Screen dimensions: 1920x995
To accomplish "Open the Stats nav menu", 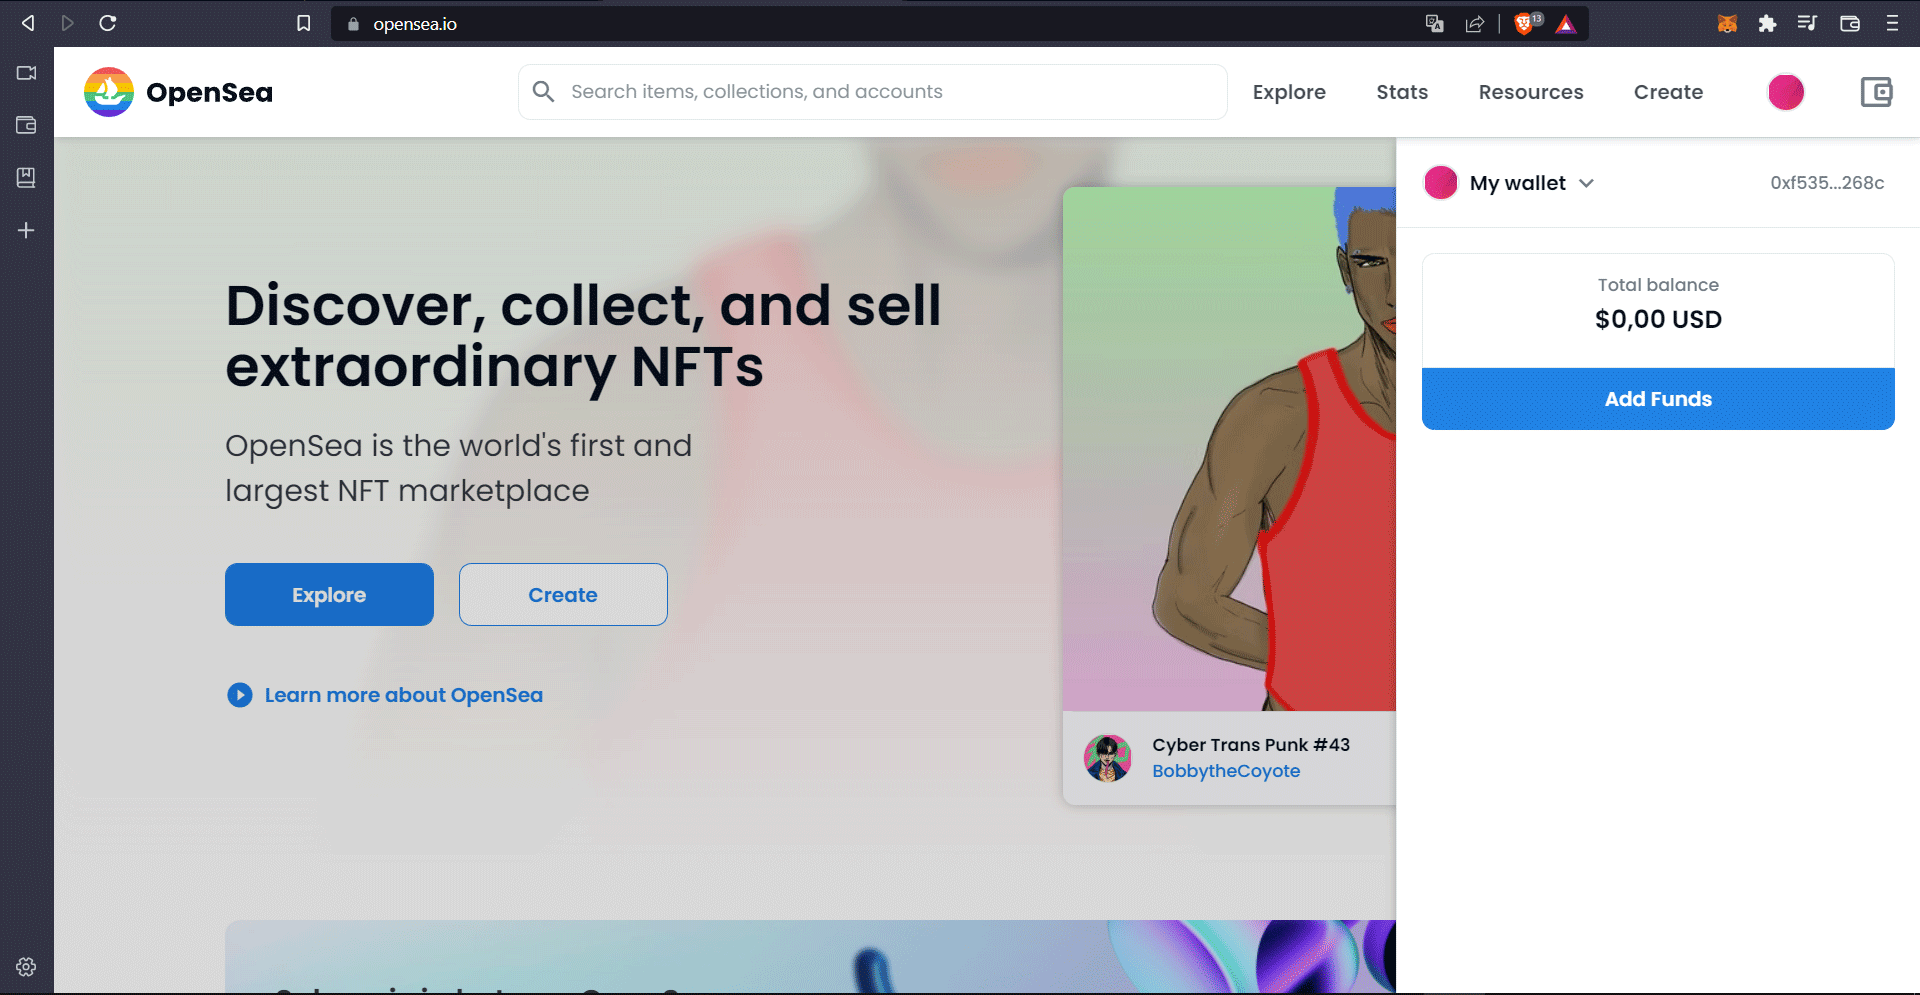I will click(1402, 92).
